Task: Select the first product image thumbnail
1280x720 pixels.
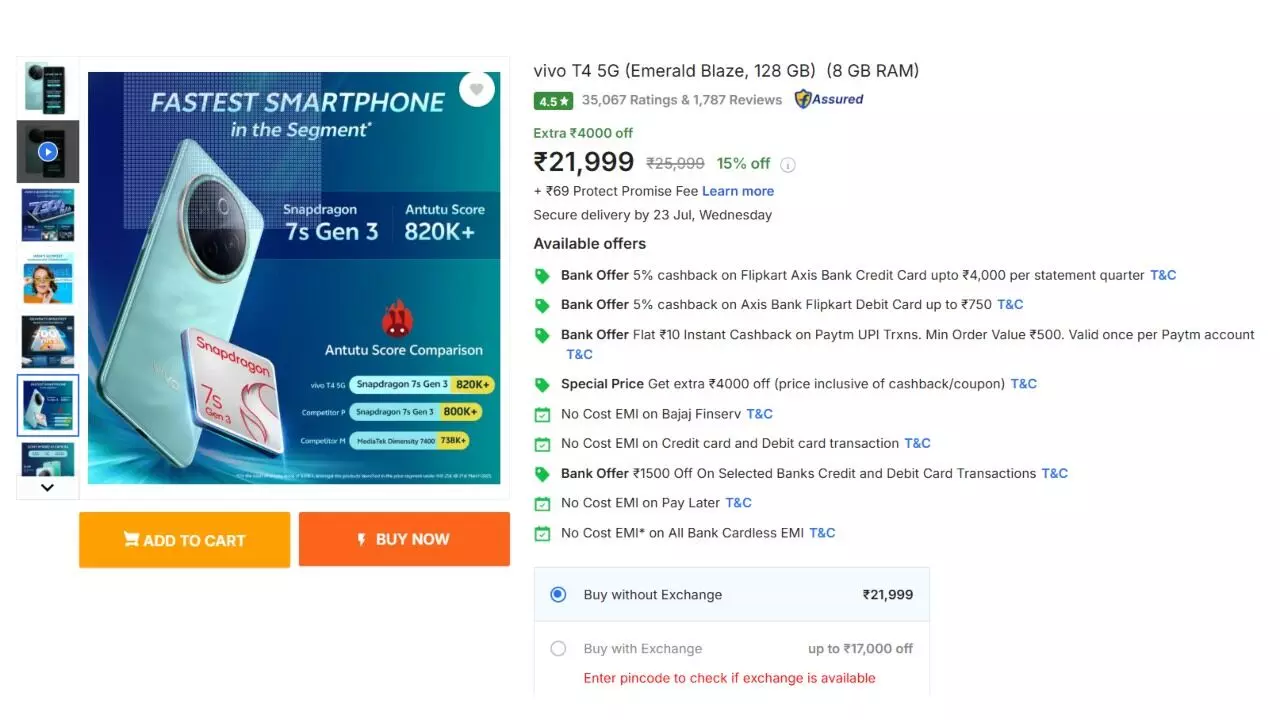Action: (x=47, y=88)
